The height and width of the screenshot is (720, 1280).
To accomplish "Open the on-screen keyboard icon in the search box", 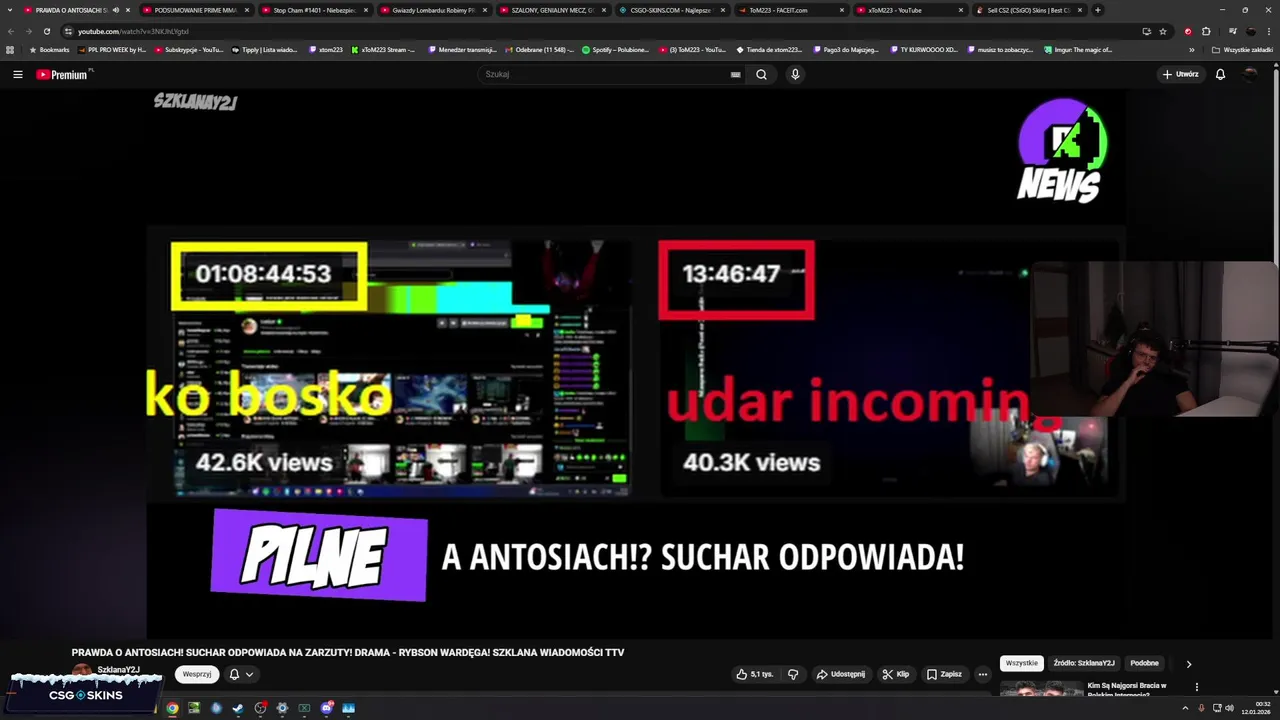I will [x=735, y=74].
